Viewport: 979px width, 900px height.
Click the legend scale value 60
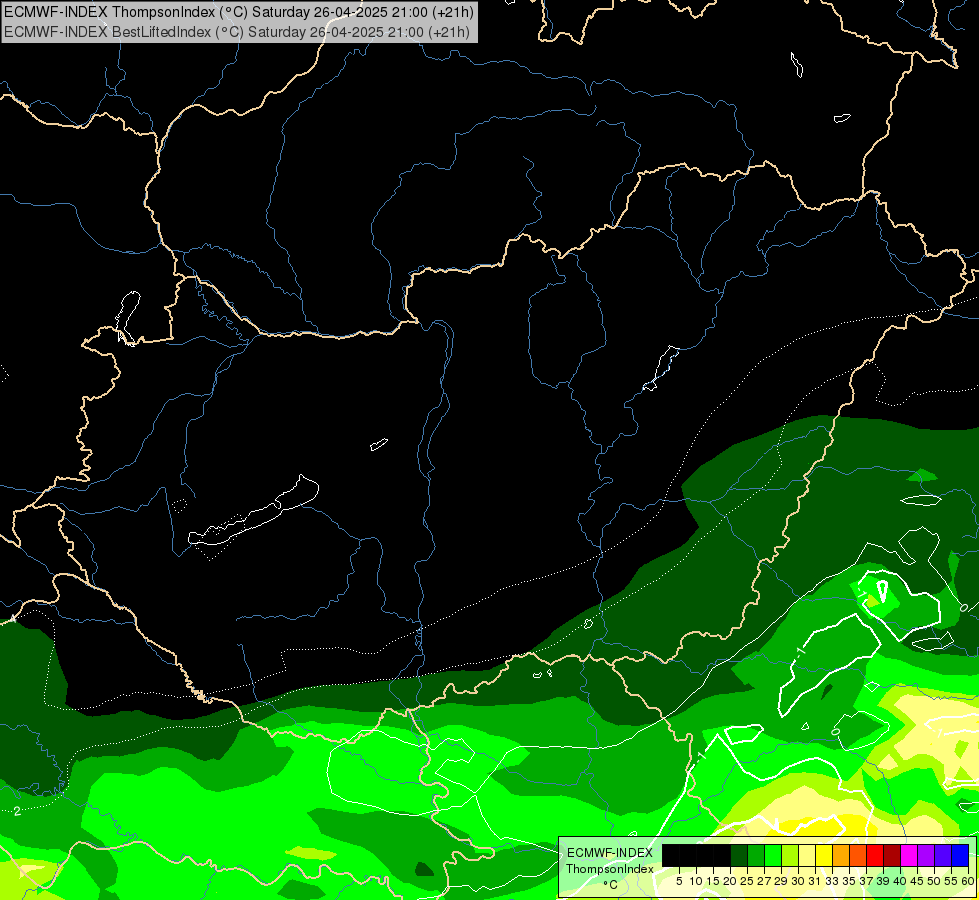tap(968, 881)
